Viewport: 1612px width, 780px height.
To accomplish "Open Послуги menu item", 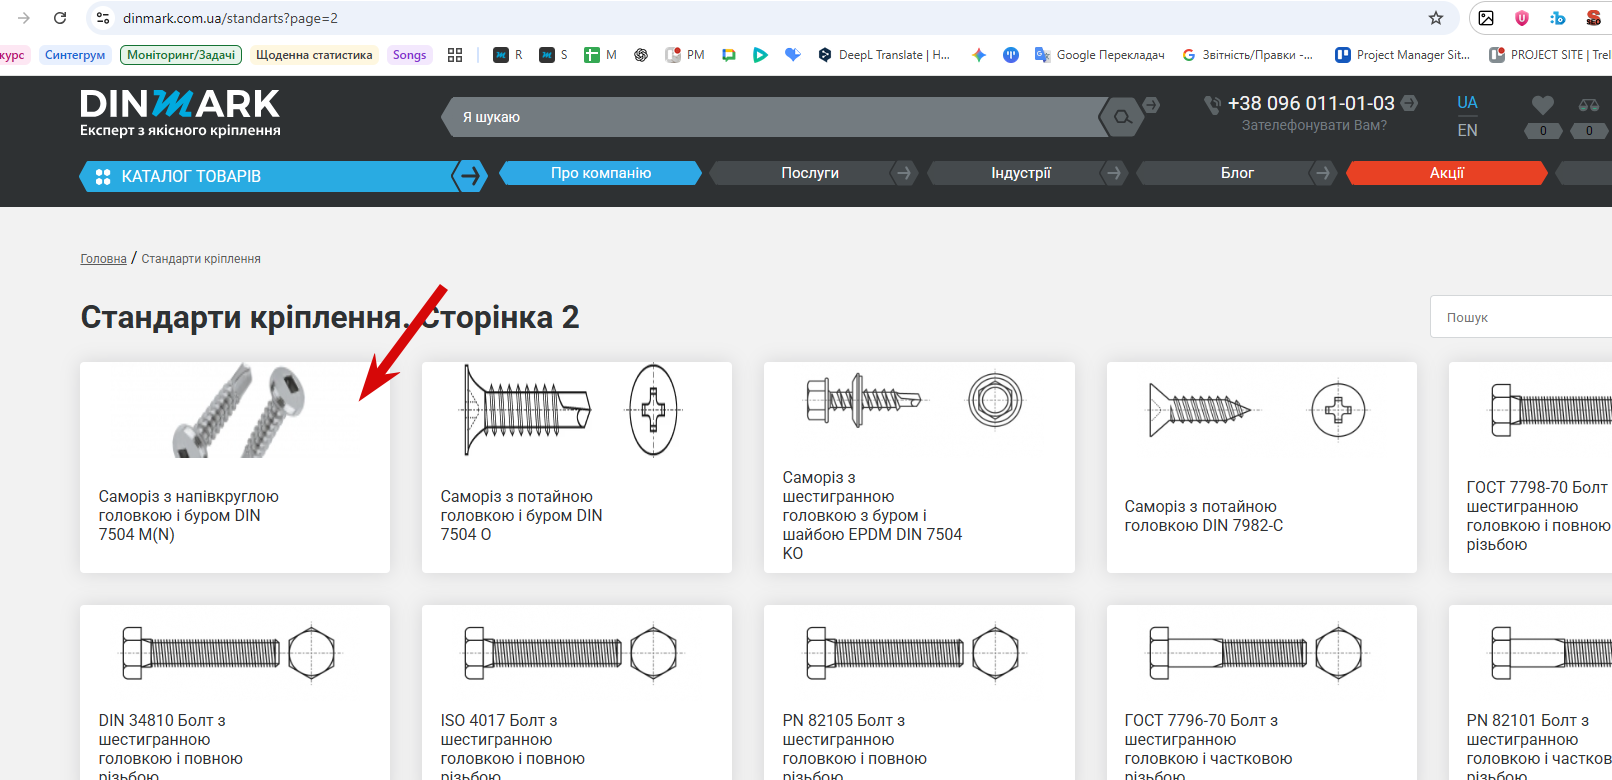I will 810,173.
